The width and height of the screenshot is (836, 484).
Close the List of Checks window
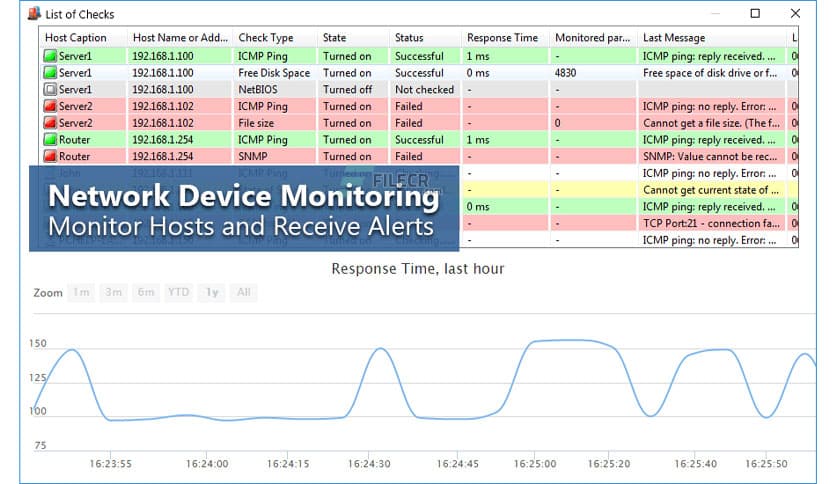pos(795,13)
